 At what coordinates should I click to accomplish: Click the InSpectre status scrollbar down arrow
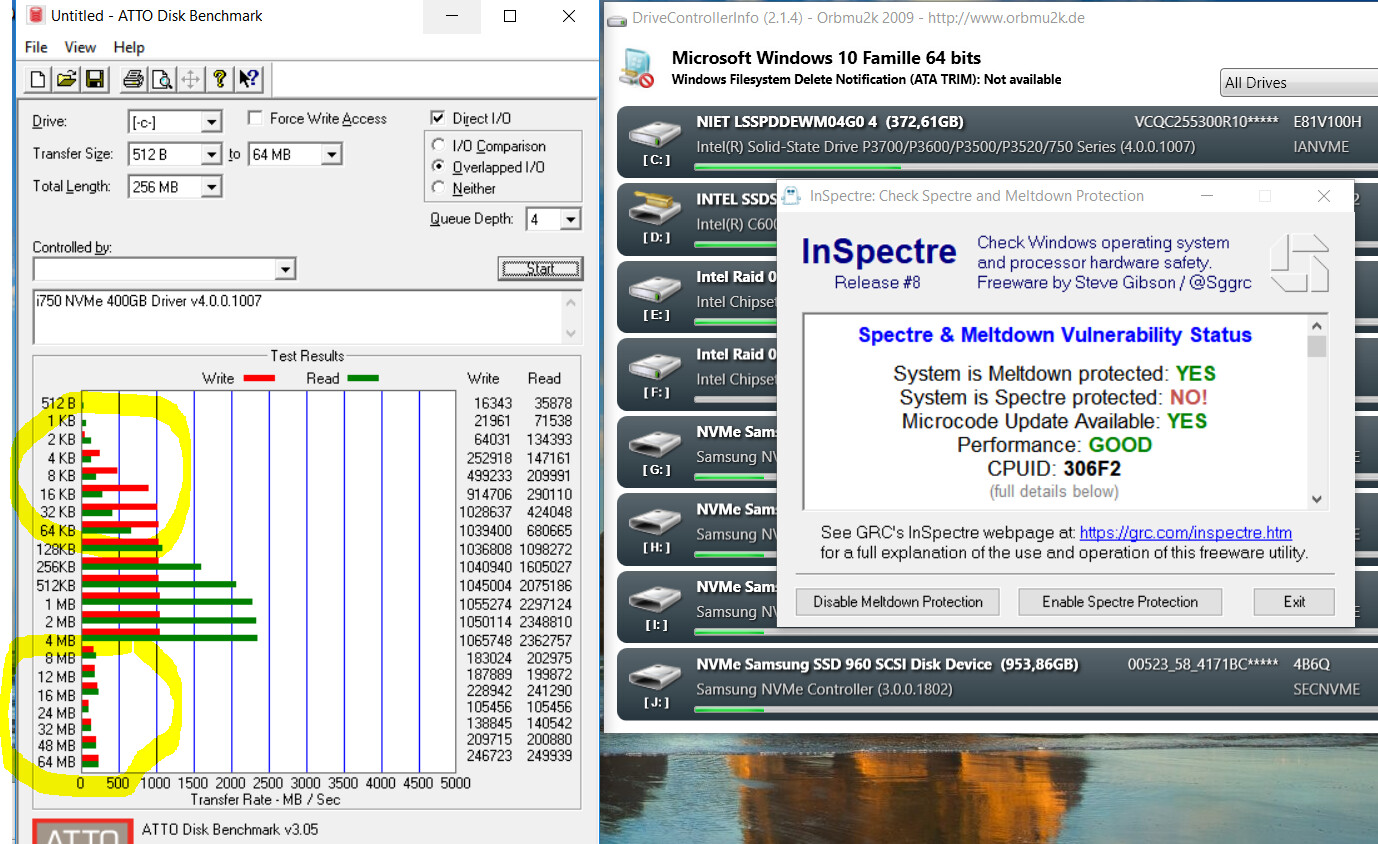(x=1317, y=499)
